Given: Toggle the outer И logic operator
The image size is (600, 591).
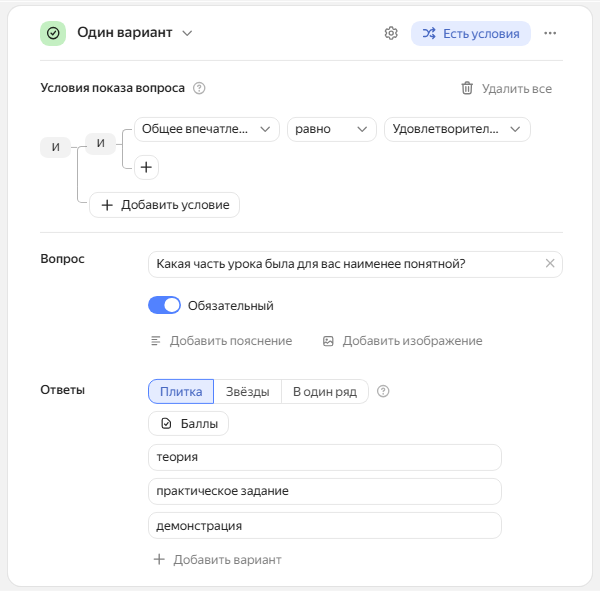Looking at the screenshot, I should pyautogui.click(x=55, y=147).
